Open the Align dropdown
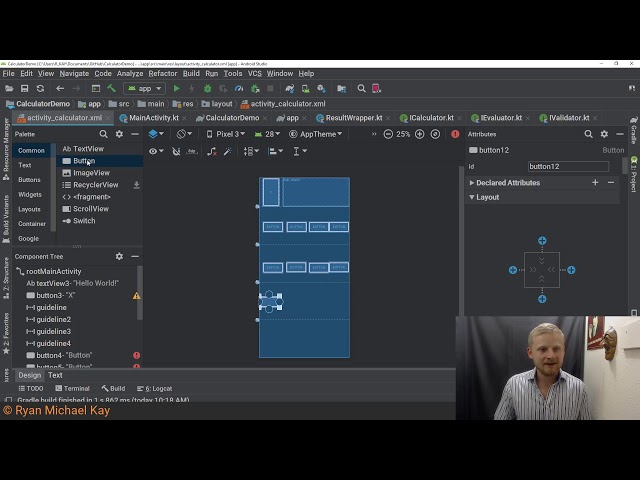This screenshot has height=480, width=640. pyautogui.click(x=275, y=151)
